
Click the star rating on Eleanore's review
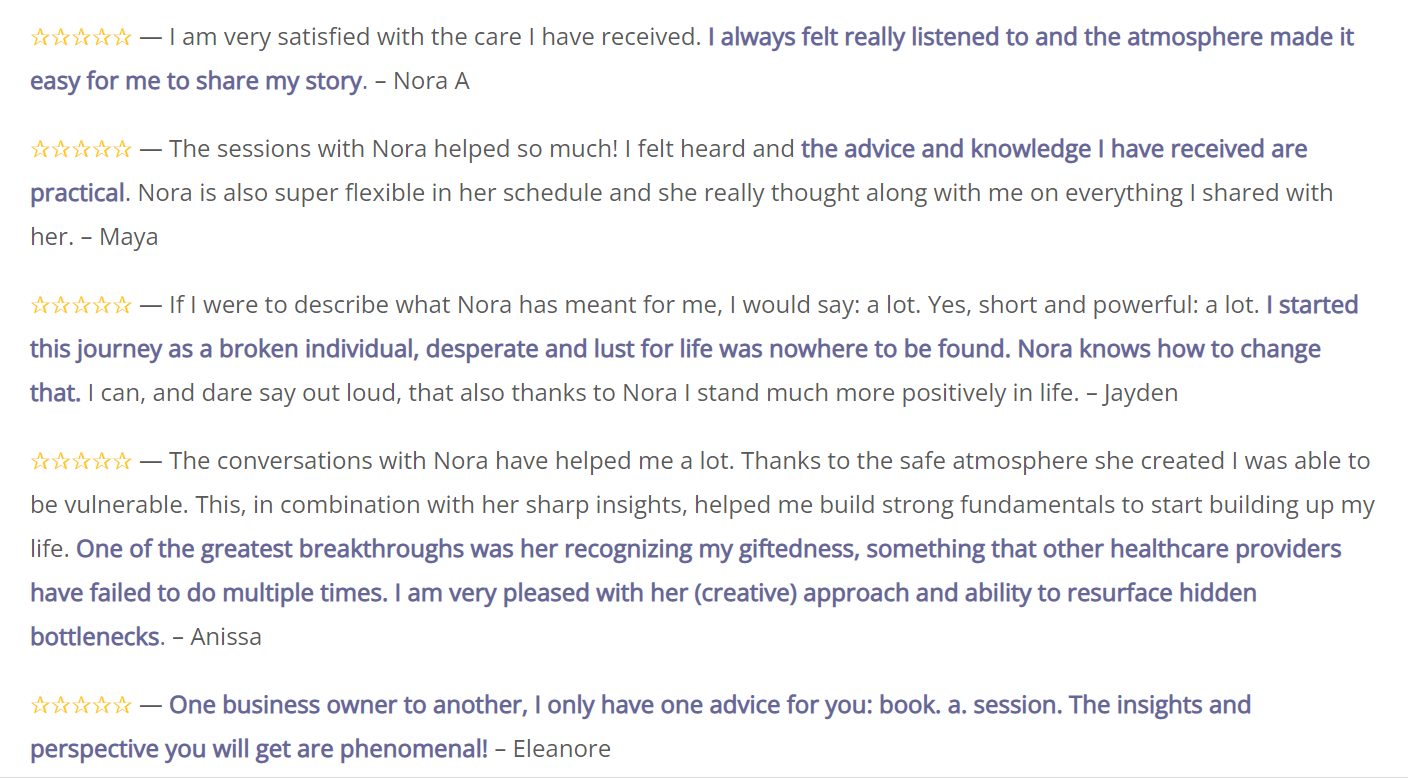(x=81, y=706)
